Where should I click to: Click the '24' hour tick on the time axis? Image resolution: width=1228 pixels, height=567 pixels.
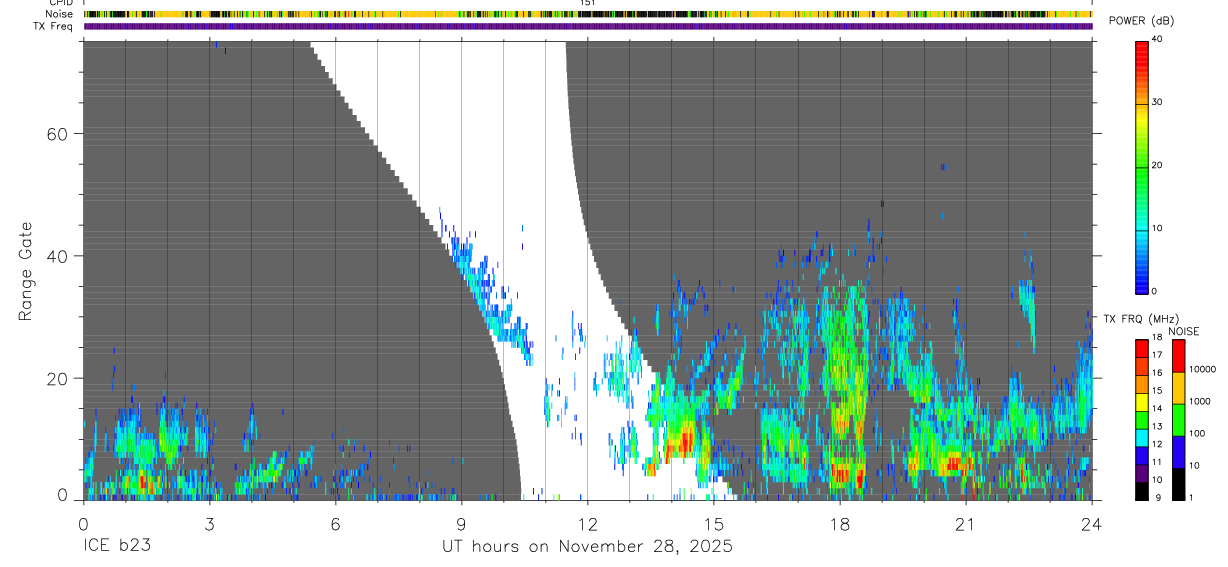pos(1092,524)
